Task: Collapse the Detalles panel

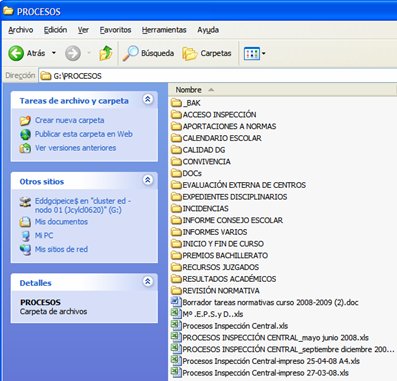Action: click(x=148, y=281)
